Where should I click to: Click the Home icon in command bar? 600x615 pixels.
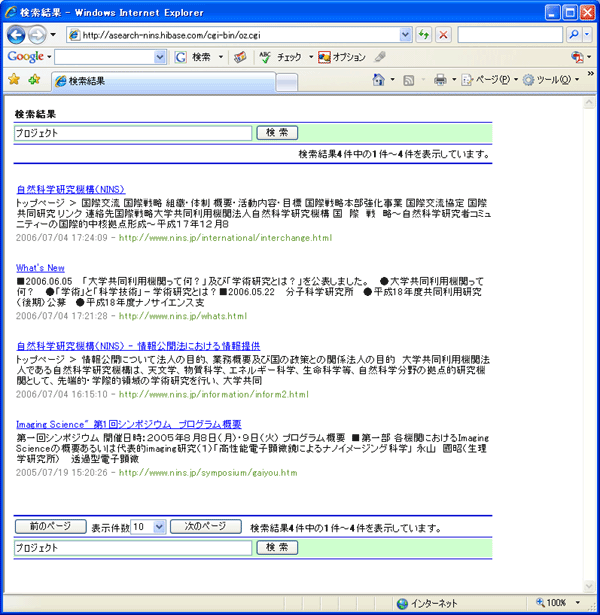click(x=378, y=80)
